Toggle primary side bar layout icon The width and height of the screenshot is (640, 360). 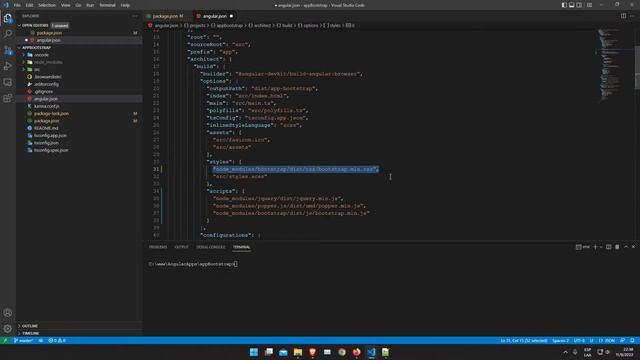coord(564,5)
